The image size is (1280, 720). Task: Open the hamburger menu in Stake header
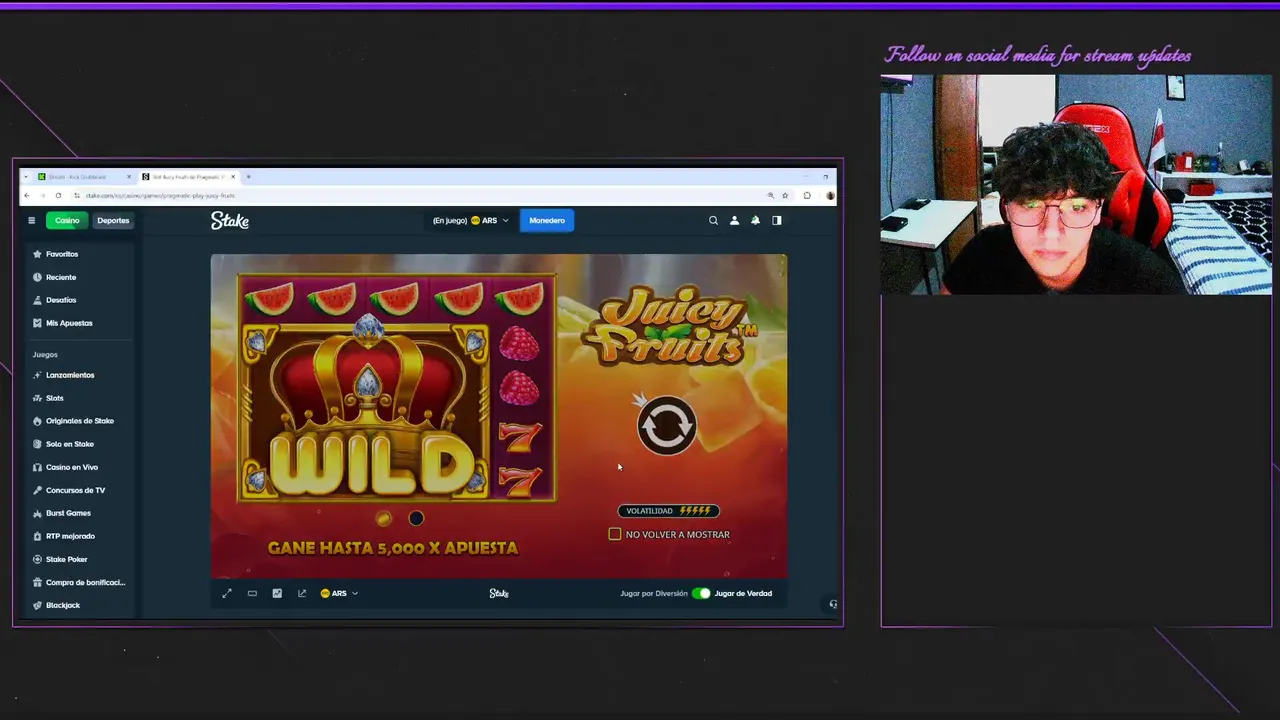[31, 221]
